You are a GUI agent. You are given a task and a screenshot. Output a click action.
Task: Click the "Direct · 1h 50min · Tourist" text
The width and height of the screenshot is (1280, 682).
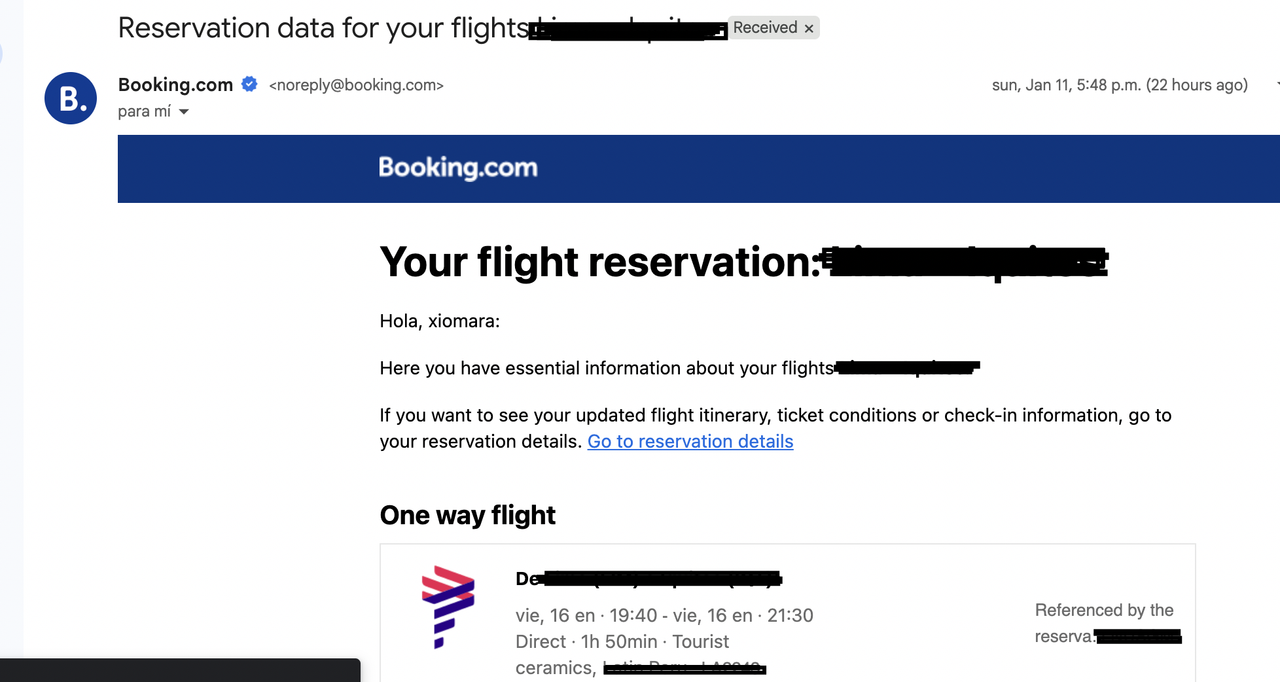[x=622, y=641]
